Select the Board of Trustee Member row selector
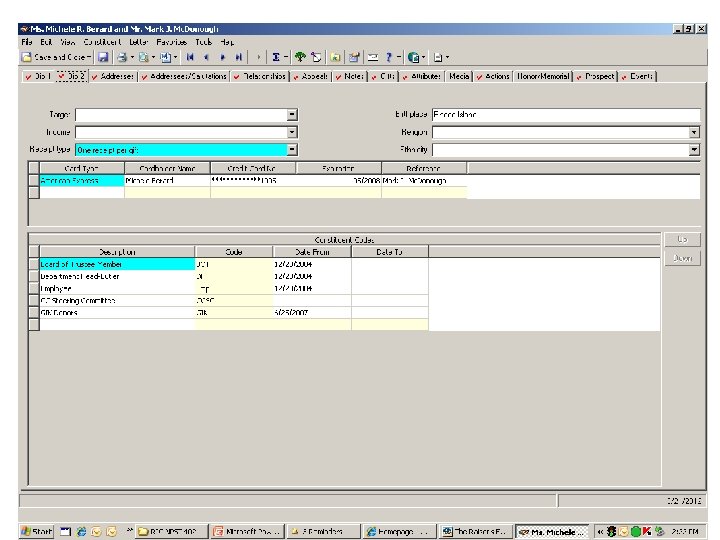The image size is (720, 540). point(34,264)
